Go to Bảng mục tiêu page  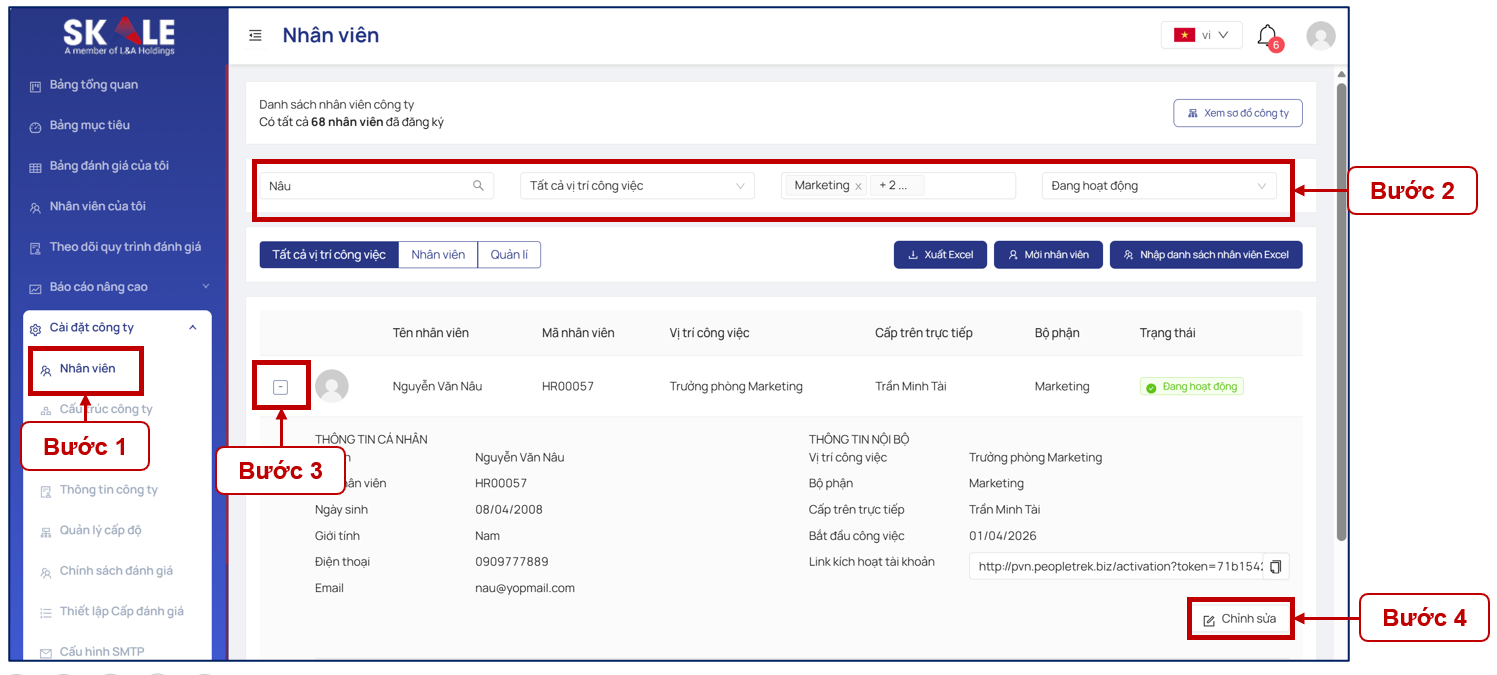coord(90,125)
